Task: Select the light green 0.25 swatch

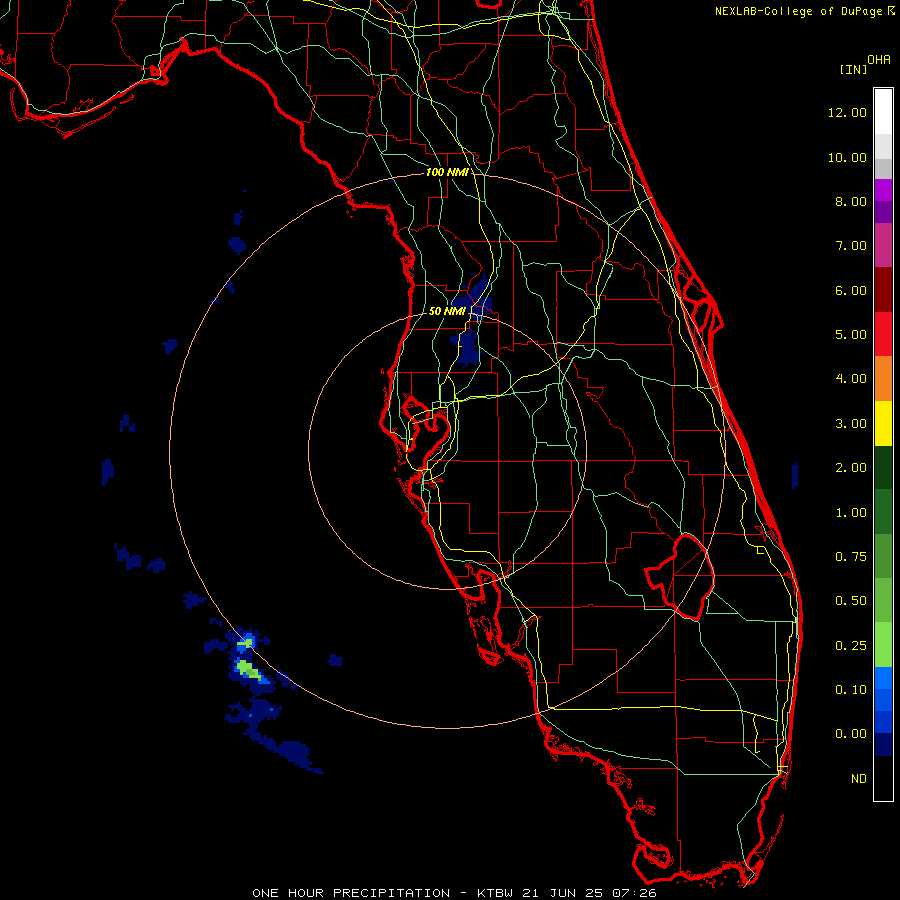Action: [883, 645]
